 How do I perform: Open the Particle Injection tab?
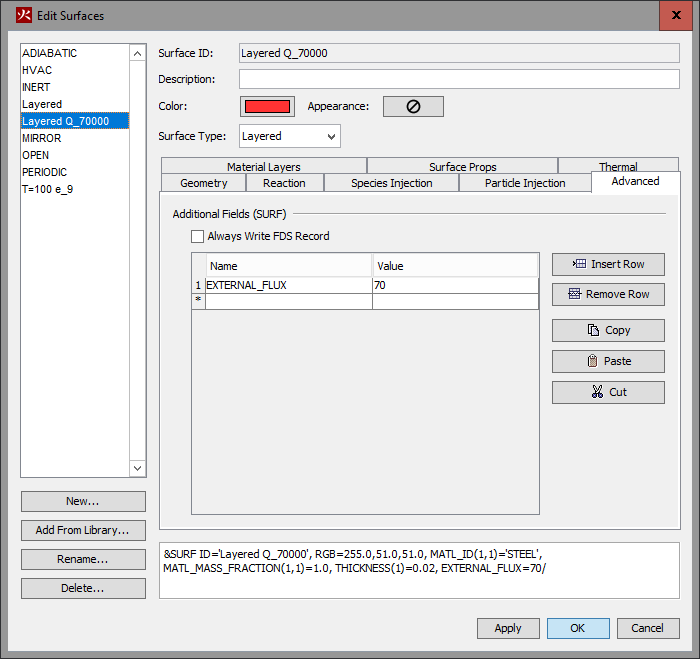525,183
